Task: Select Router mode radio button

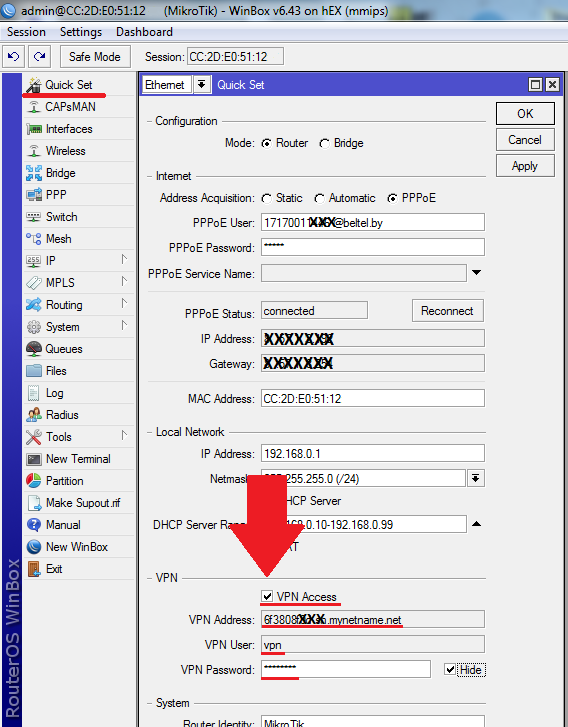Action: pyautogui.click(x=266, y=144)
